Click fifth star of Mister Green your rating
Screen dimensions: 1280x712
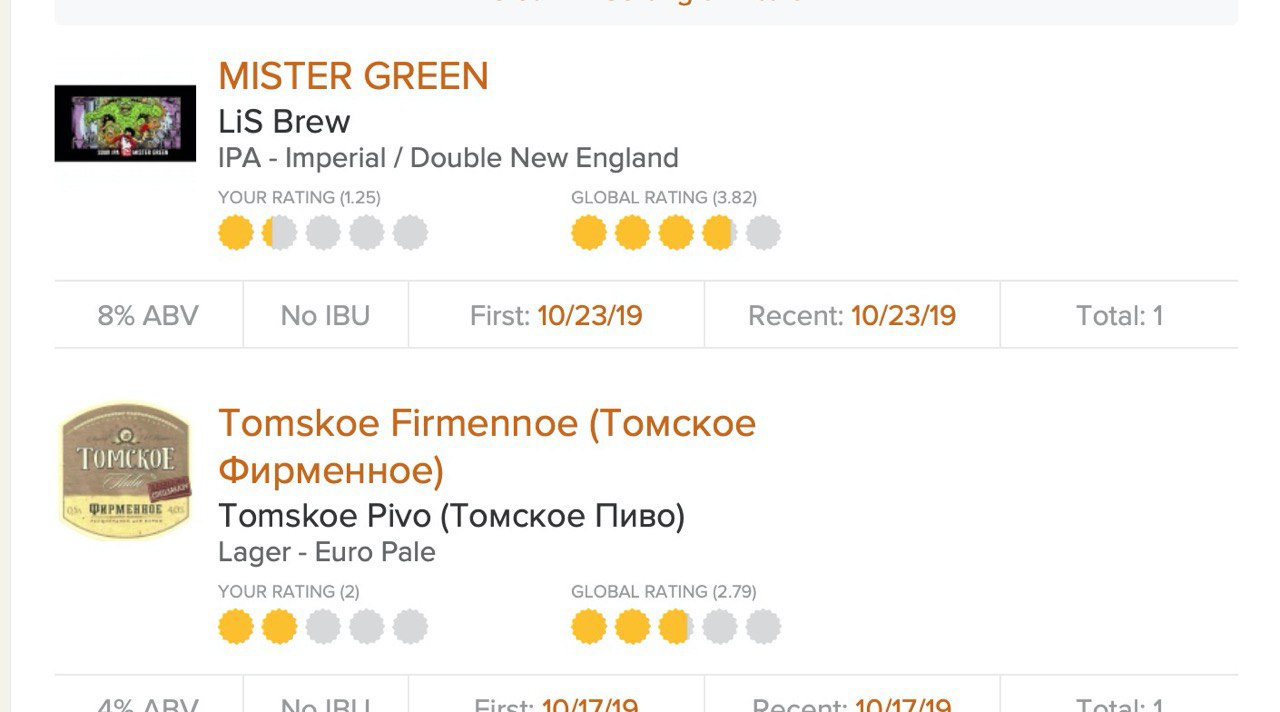(410, 233)
